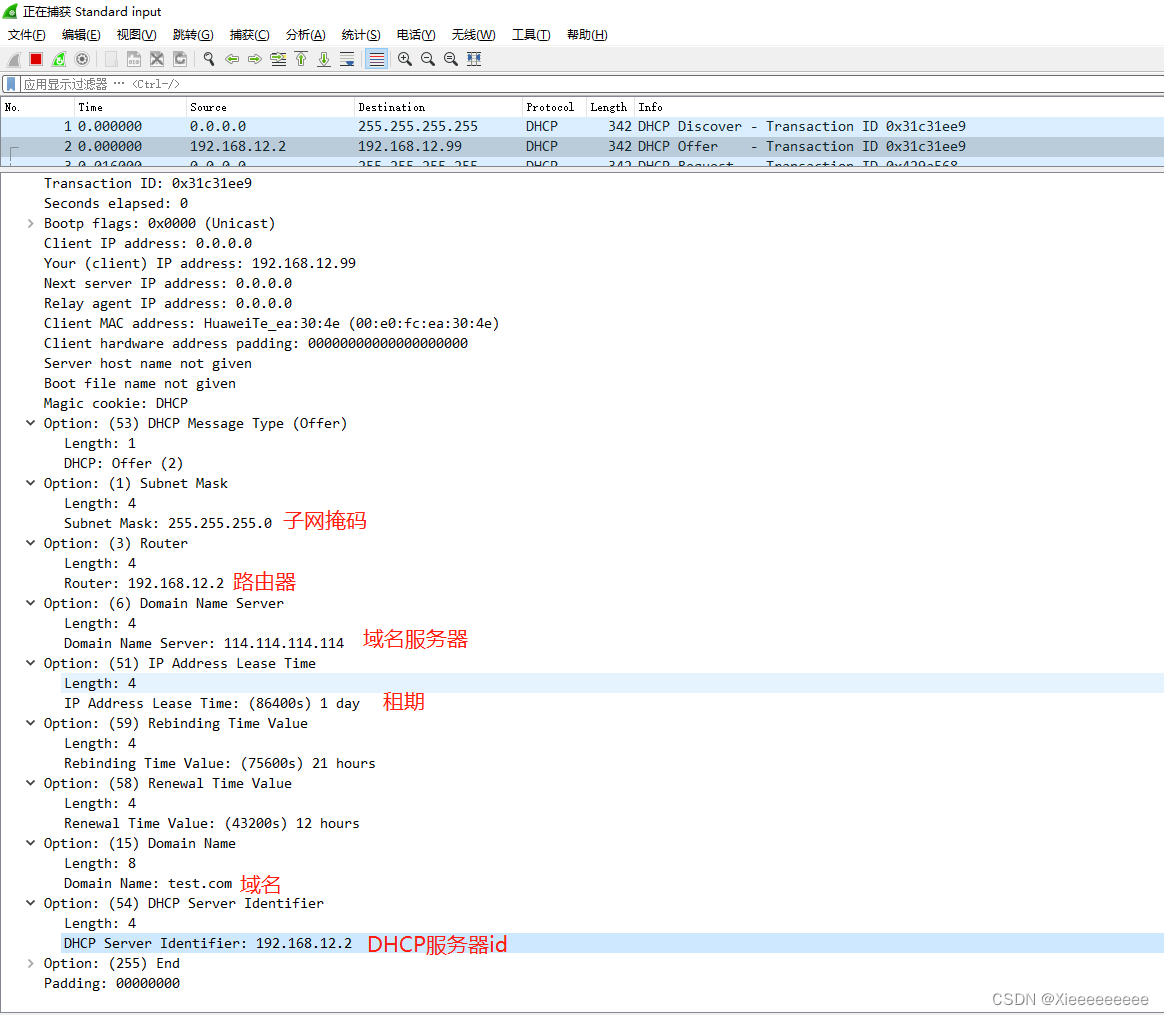Go to the first packet

tap(301, 58)
